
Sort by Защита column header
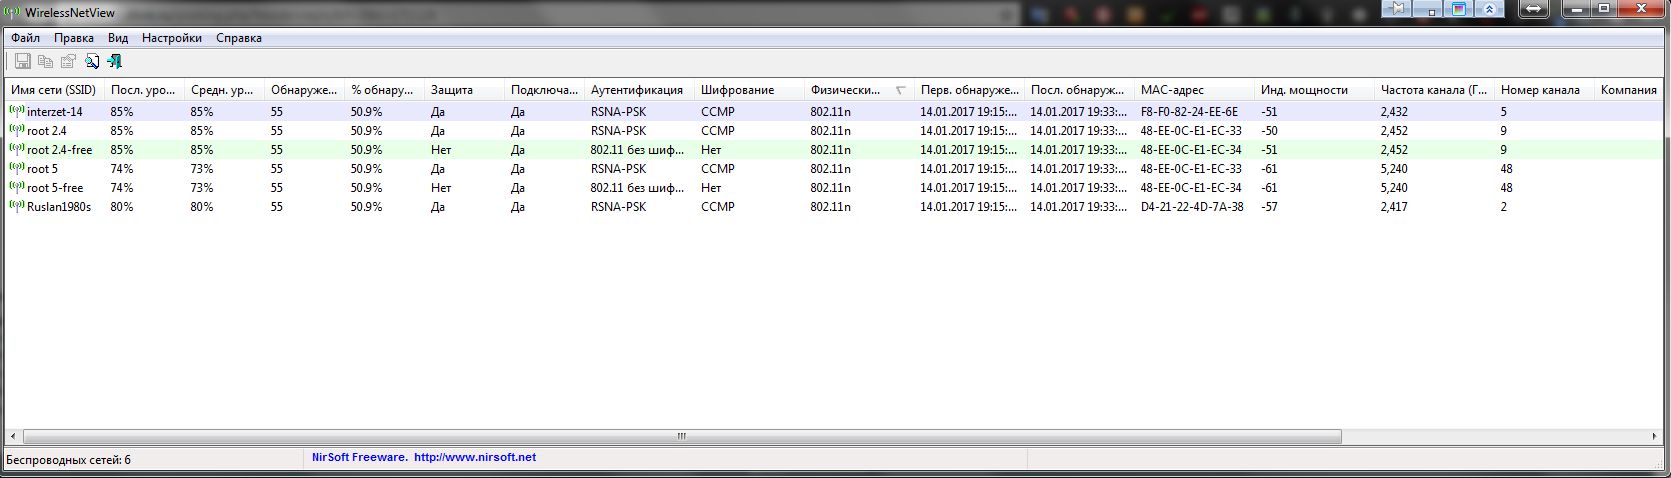coord(465,90)
